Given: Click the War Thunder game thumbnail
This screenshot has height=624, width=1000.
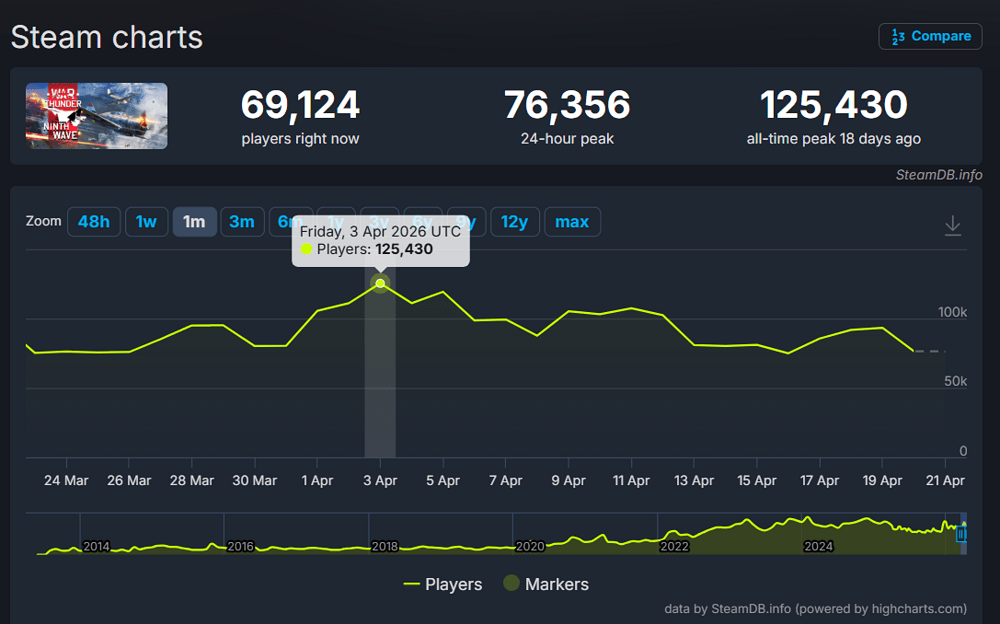Looking at the screenshot, I should [x=97, y=116].
